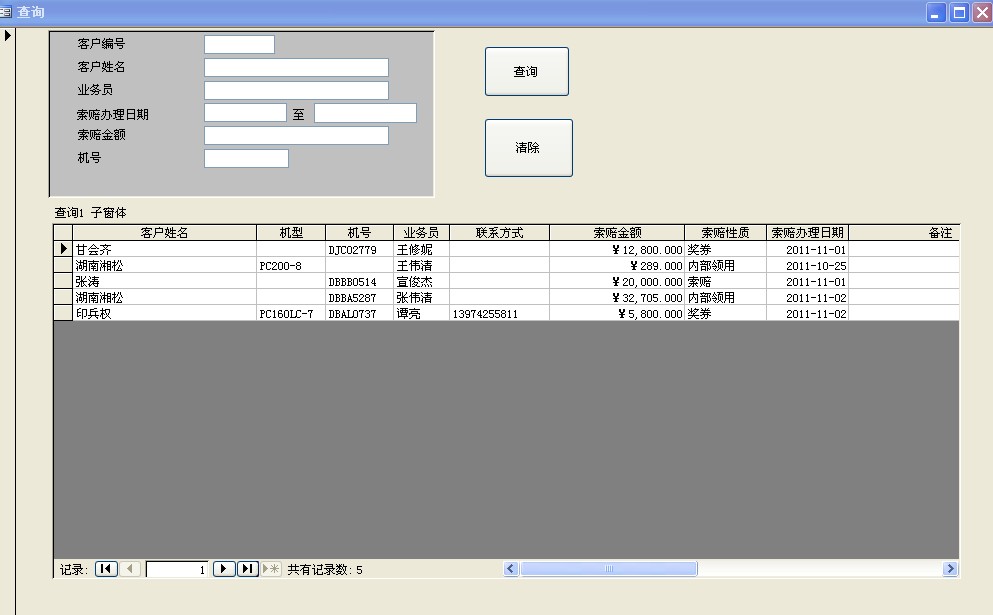Click cell 宣俊杰
993x615 pixels.
point(421,281)
